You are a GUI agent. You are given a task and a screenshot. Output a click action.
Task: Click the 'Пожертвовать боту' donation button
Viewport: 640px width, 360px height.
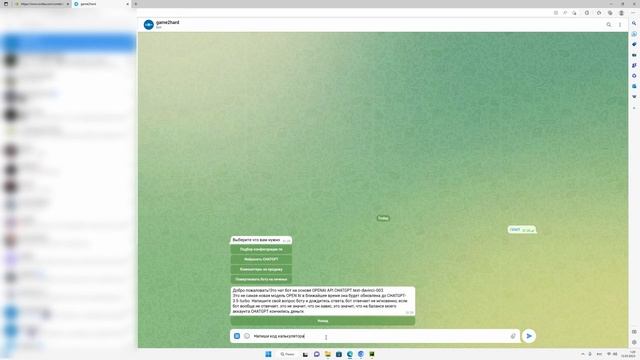[261, 279]
